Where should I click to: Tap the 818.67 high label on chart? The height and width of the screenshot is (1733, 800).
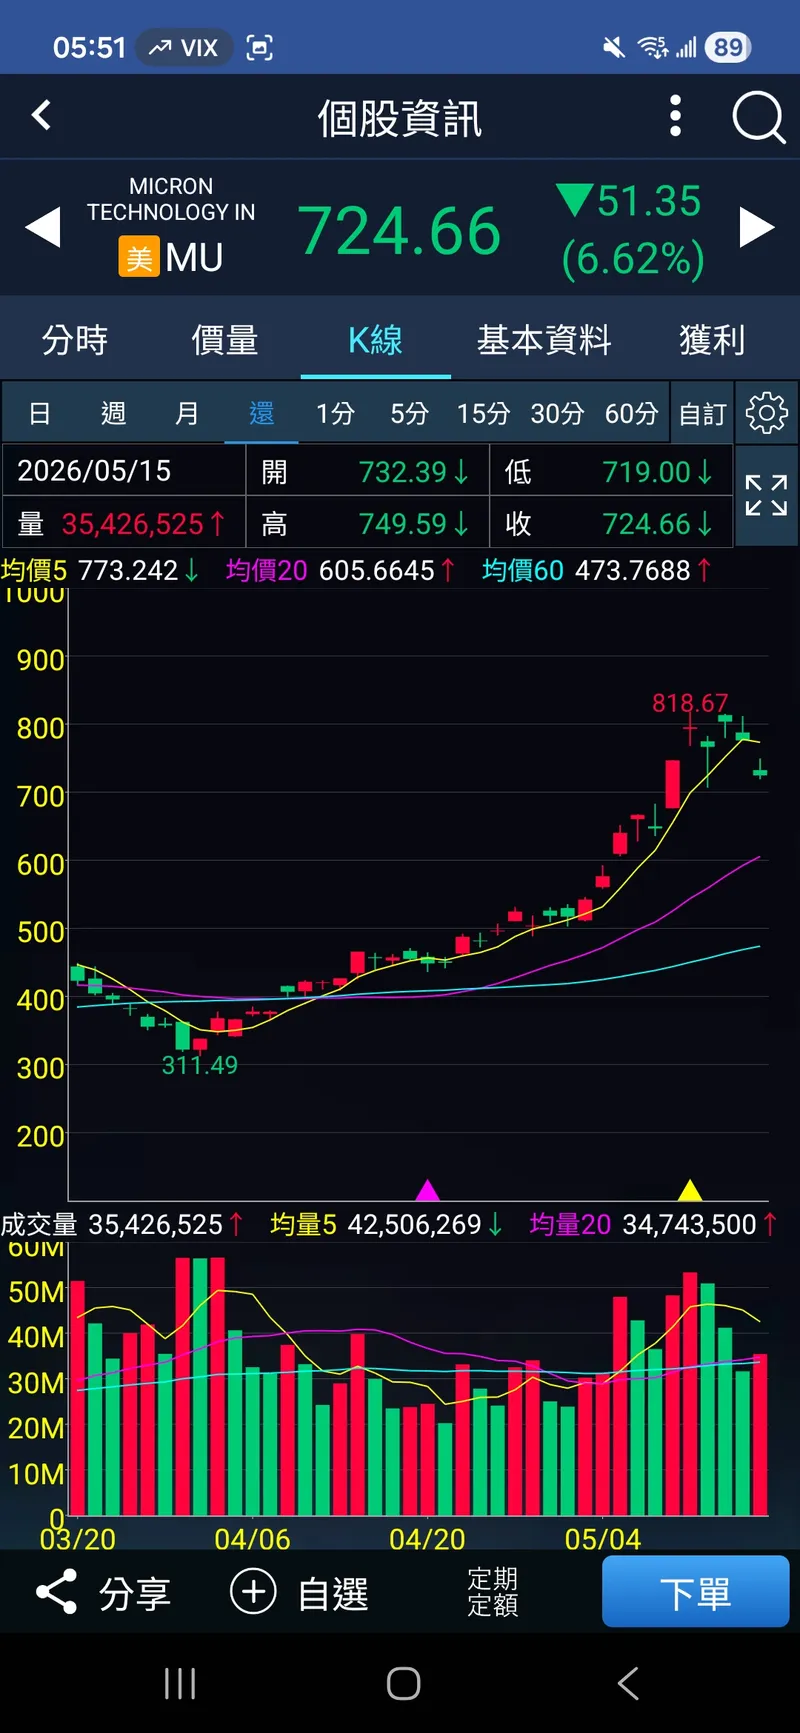690,703
